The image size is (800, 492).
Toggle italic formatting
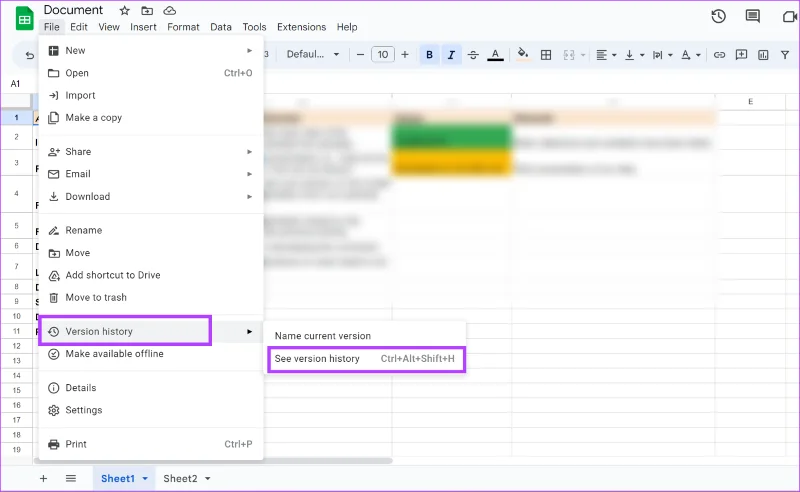[451, 55]
